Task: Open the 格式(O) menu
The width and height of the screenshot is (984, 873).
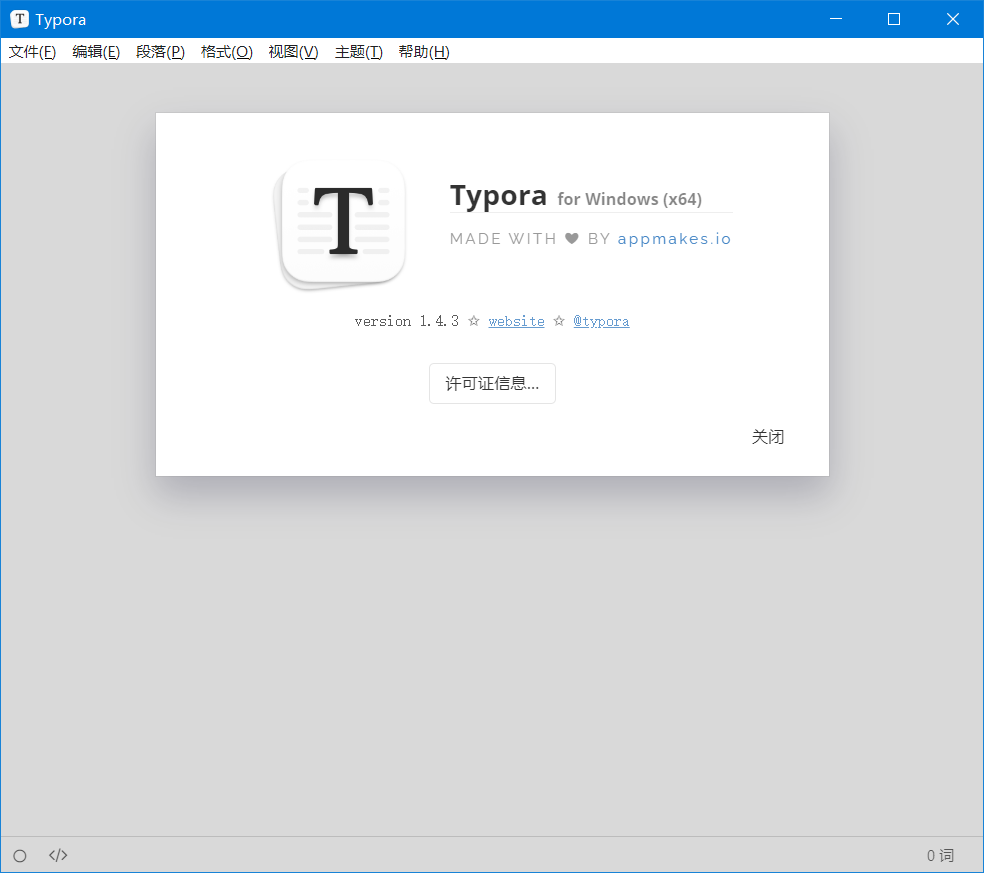Action: pos(227,51)
